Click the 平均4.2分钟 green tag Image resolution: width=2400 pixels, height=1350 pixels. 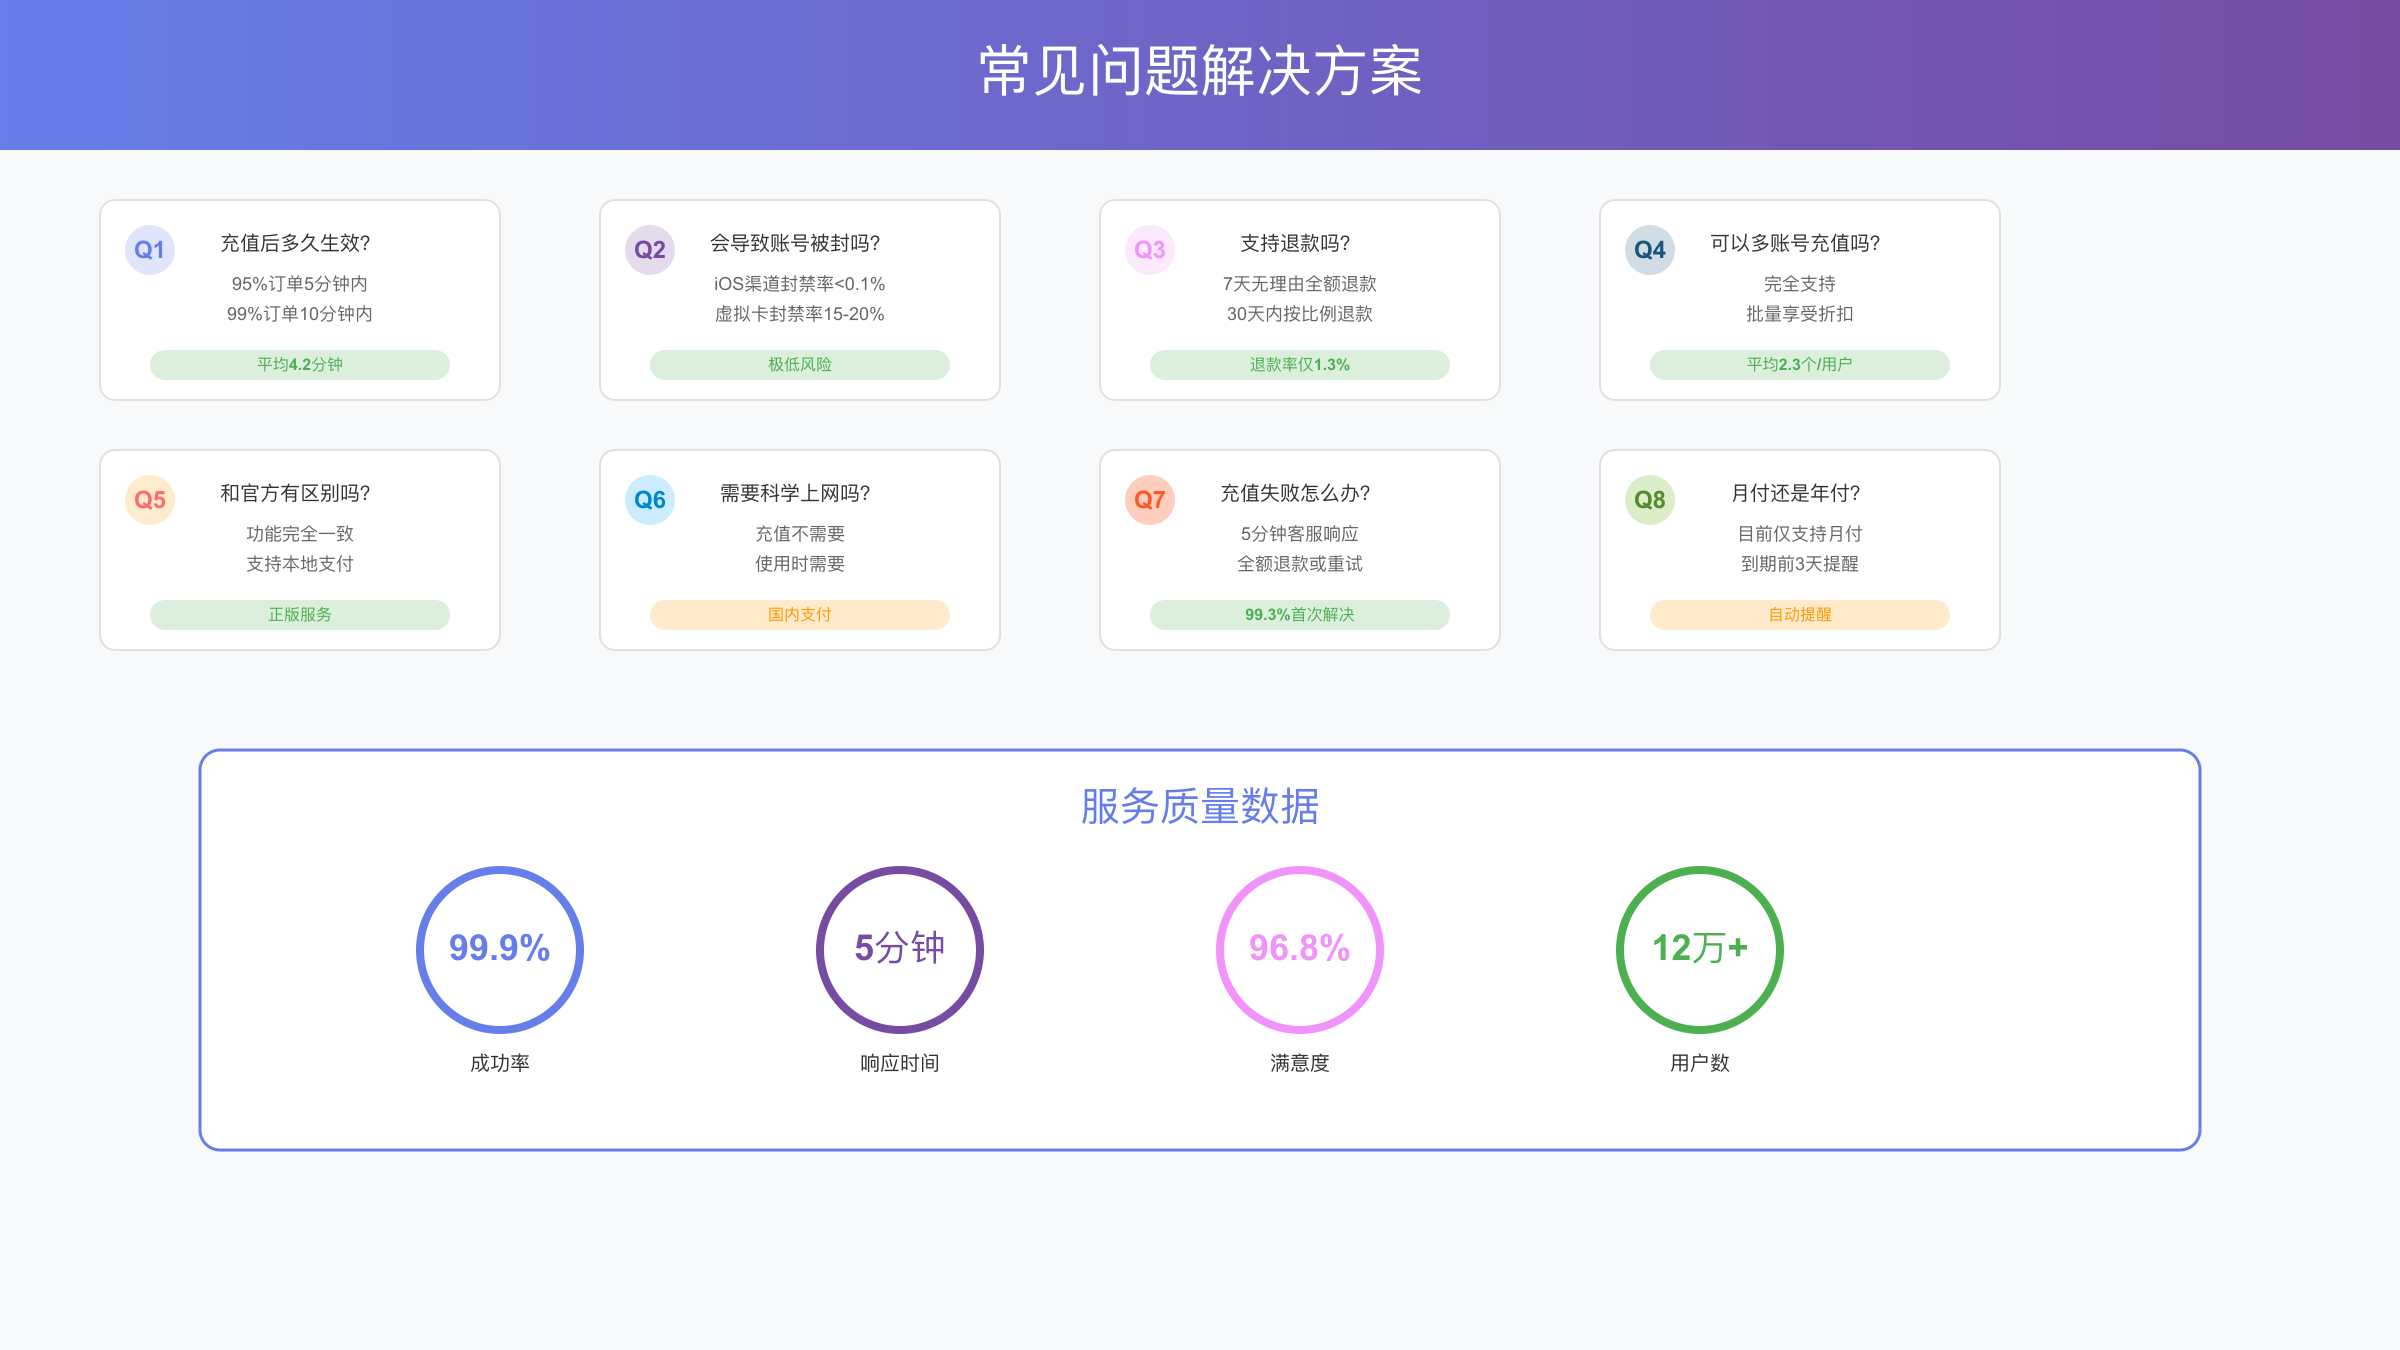click(x=300, y=365)
